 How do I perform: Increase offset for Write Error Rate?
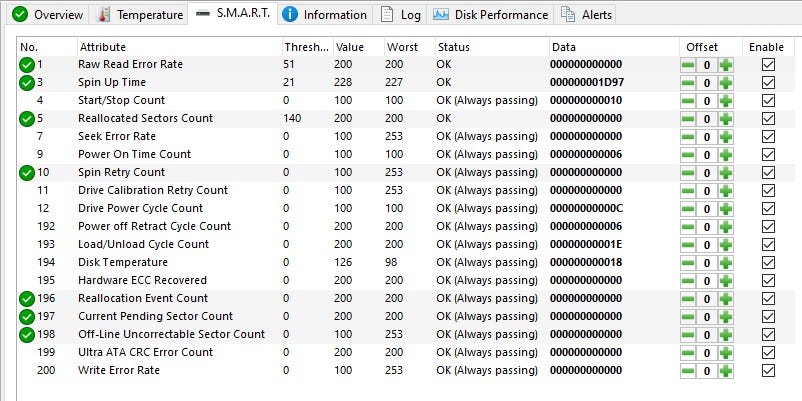[725, 371]
